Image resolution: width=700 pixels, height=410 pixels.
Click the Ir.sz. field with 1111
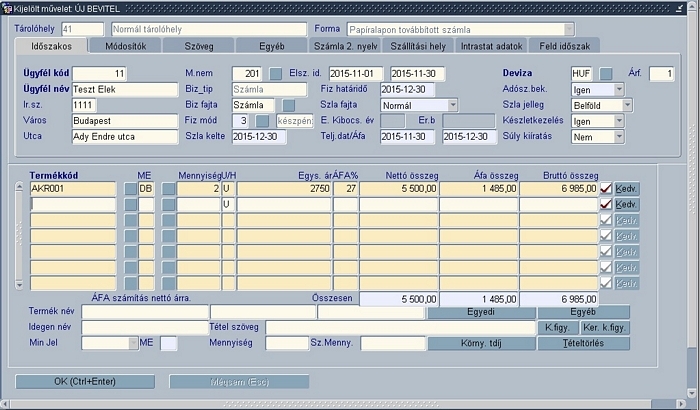click(84, 105)
